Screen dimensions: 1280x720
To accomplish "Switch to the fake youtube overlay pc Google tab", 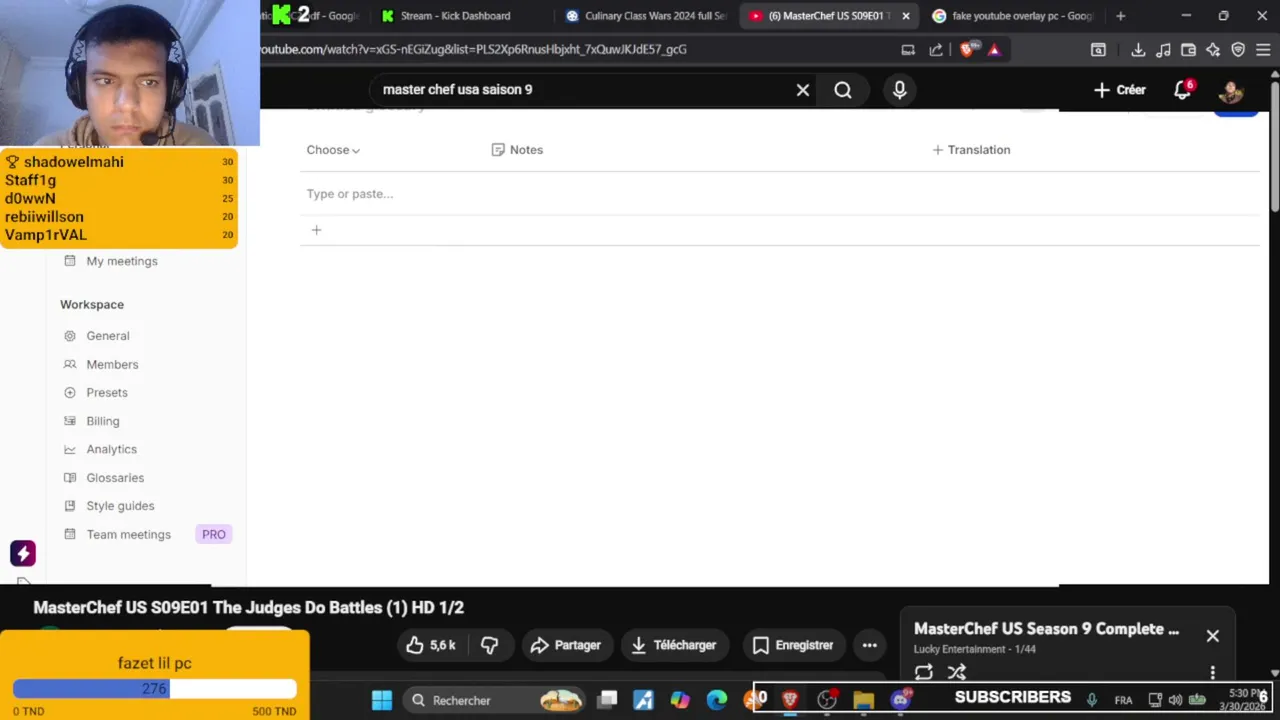I will 1012,16.
